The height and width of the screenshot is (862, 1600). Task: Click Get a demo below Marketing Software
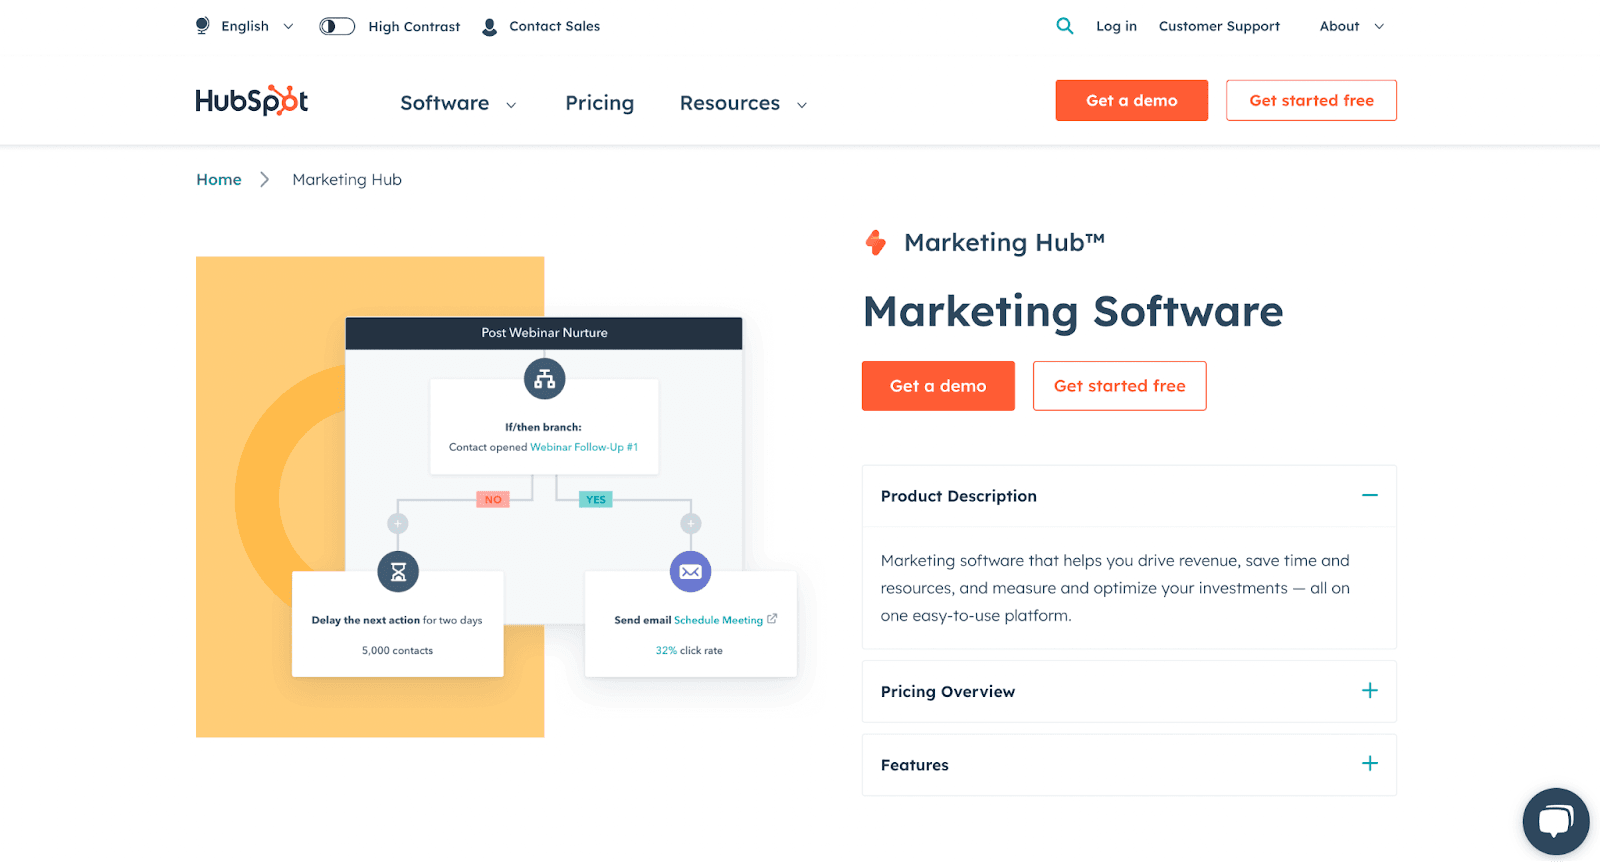(938, 386)
